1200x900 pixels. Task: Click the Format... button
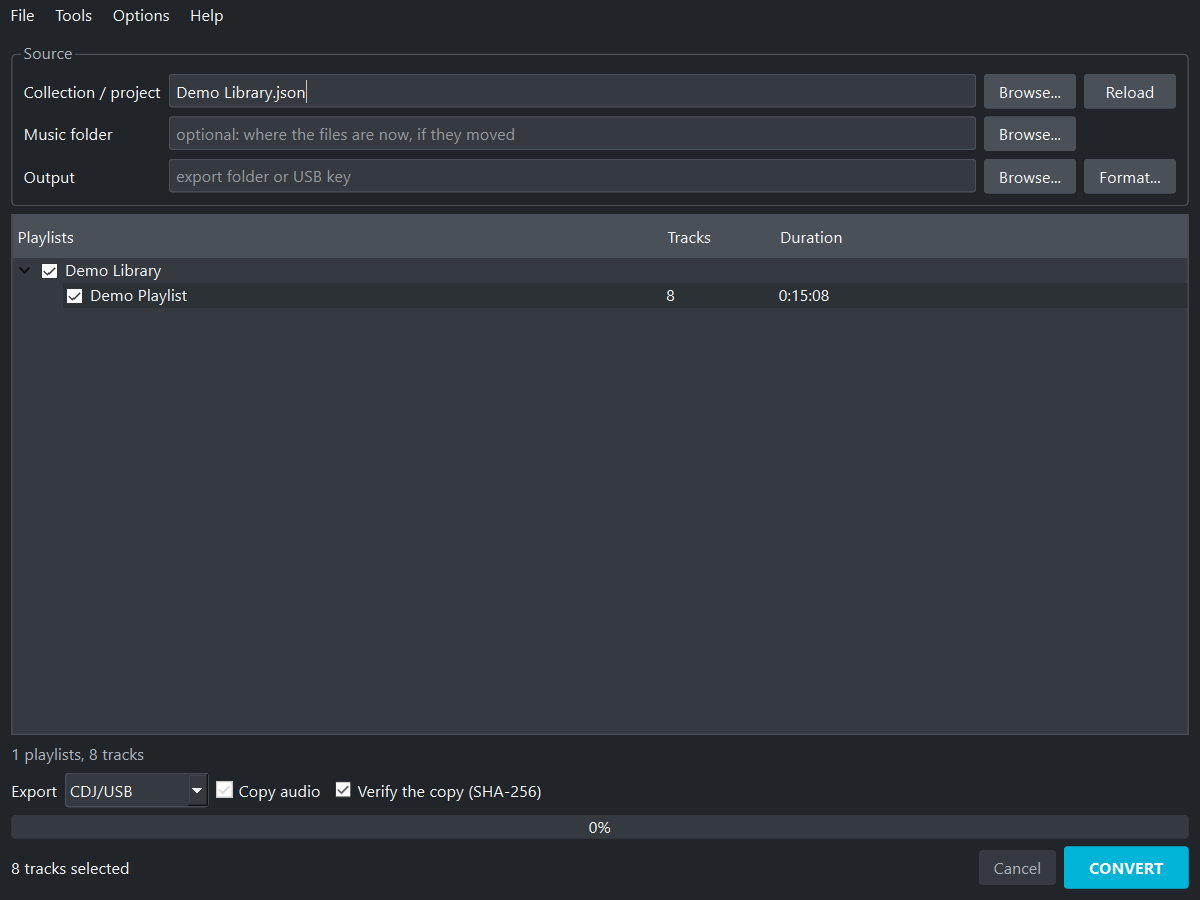coord(1130,177)
